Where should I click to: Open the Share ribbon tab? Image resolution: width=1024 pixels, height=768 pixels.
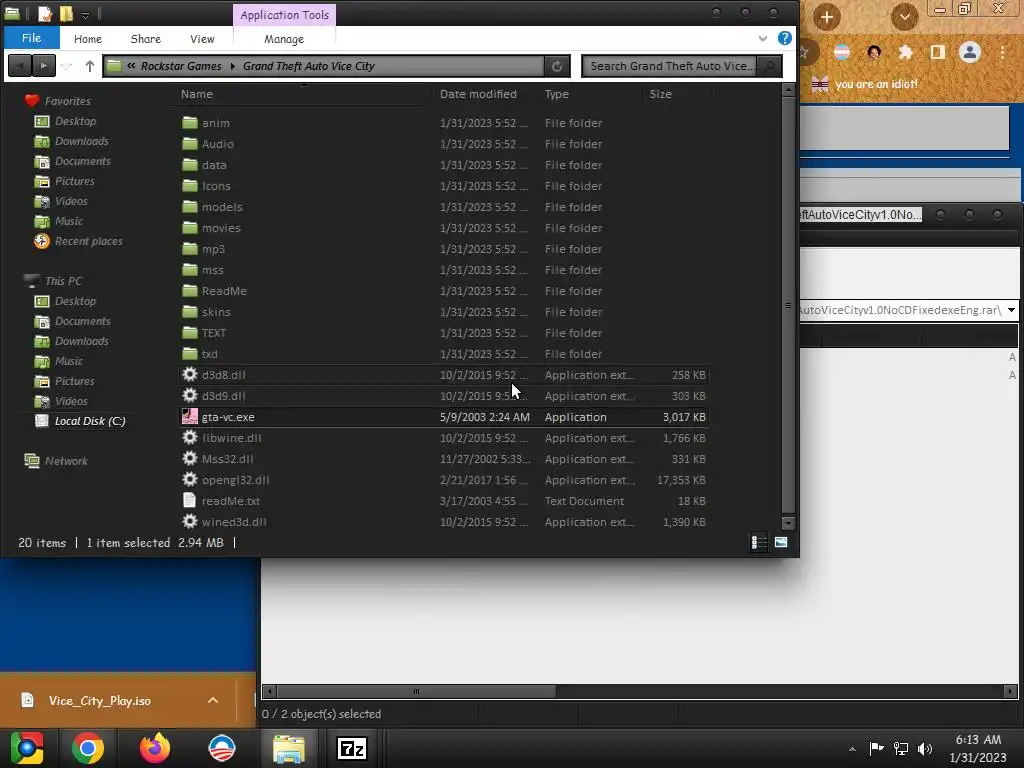coord(145,39)
